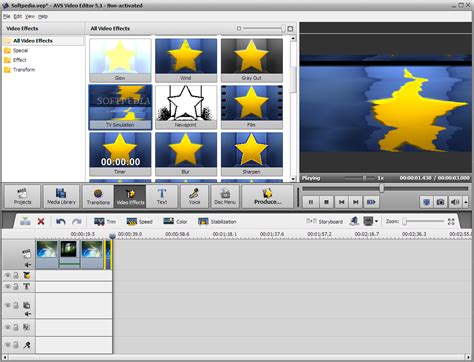474x362 pixels.
Task: Click the Speed button
Action: (139, 221)
